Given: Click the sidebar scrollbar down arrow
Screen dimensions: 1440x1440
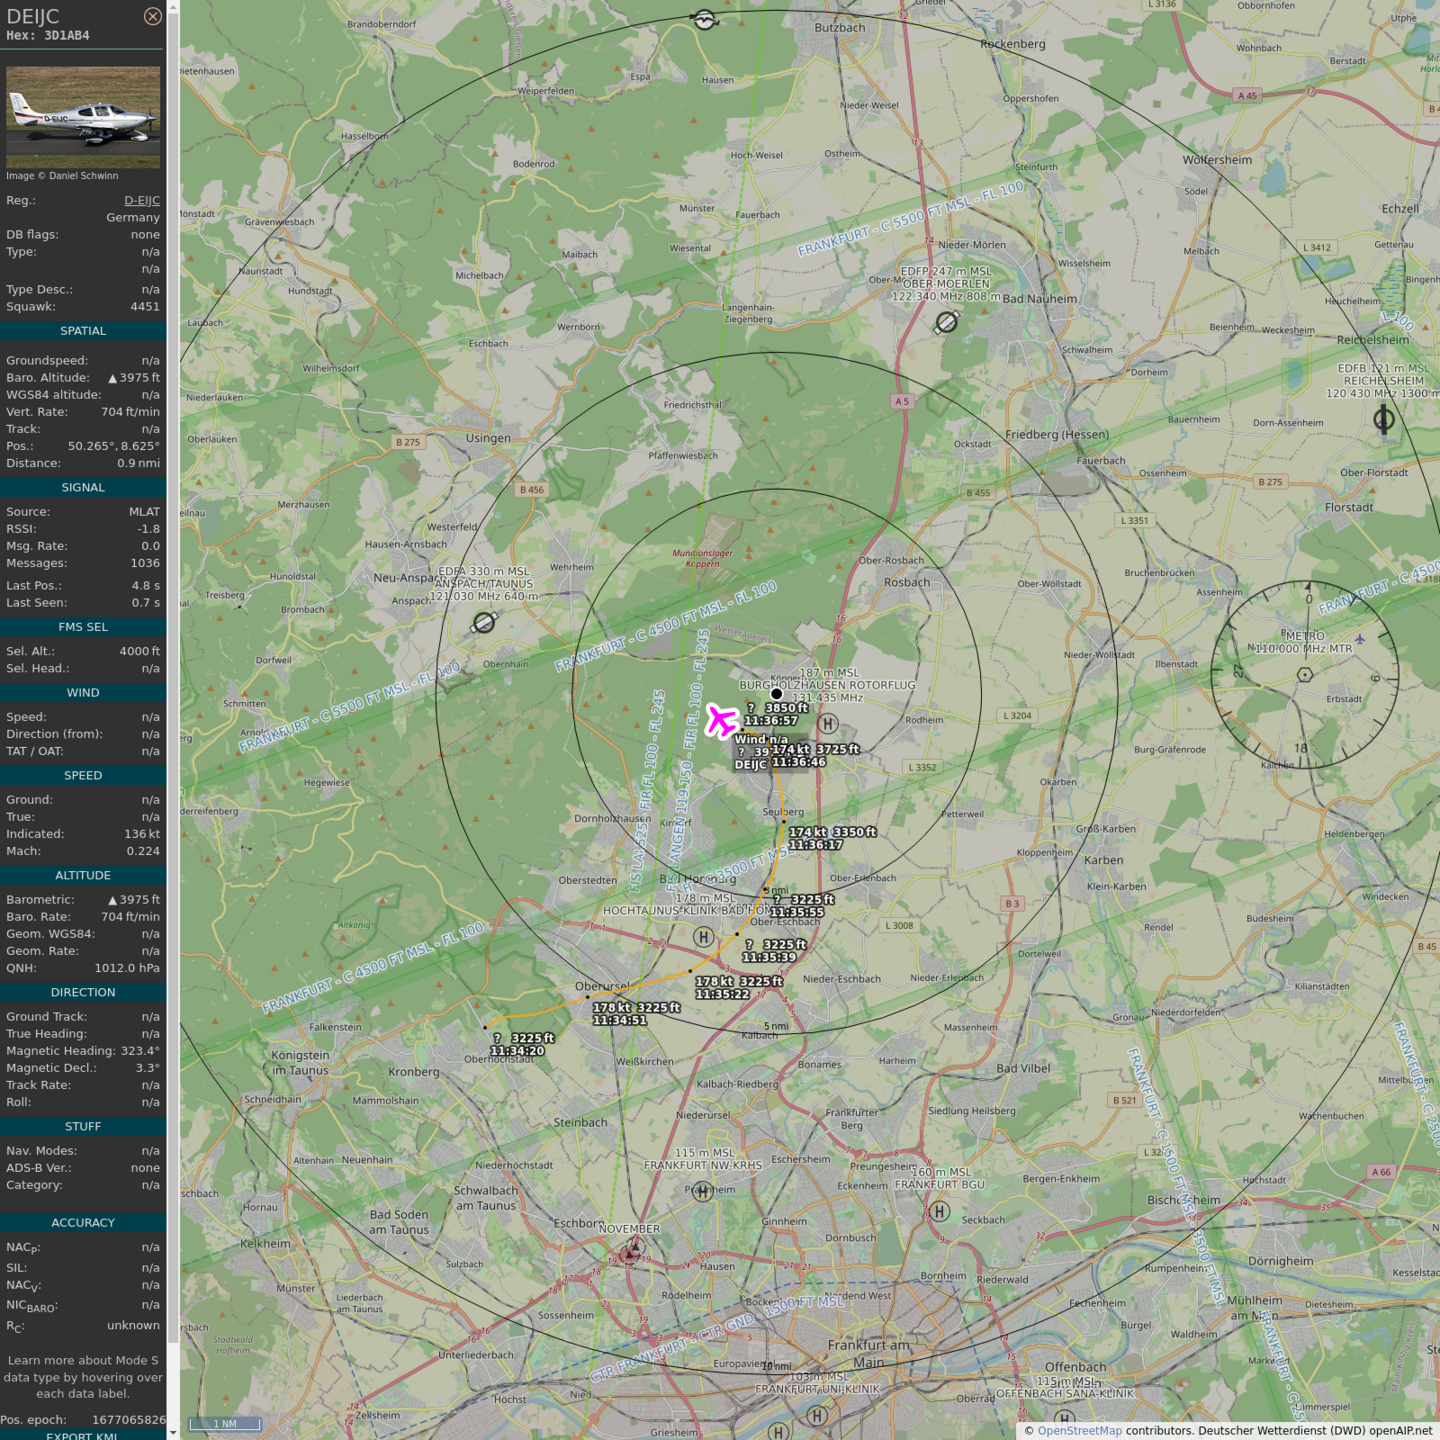Looking at the screenshot, I should coord(173,1432).
